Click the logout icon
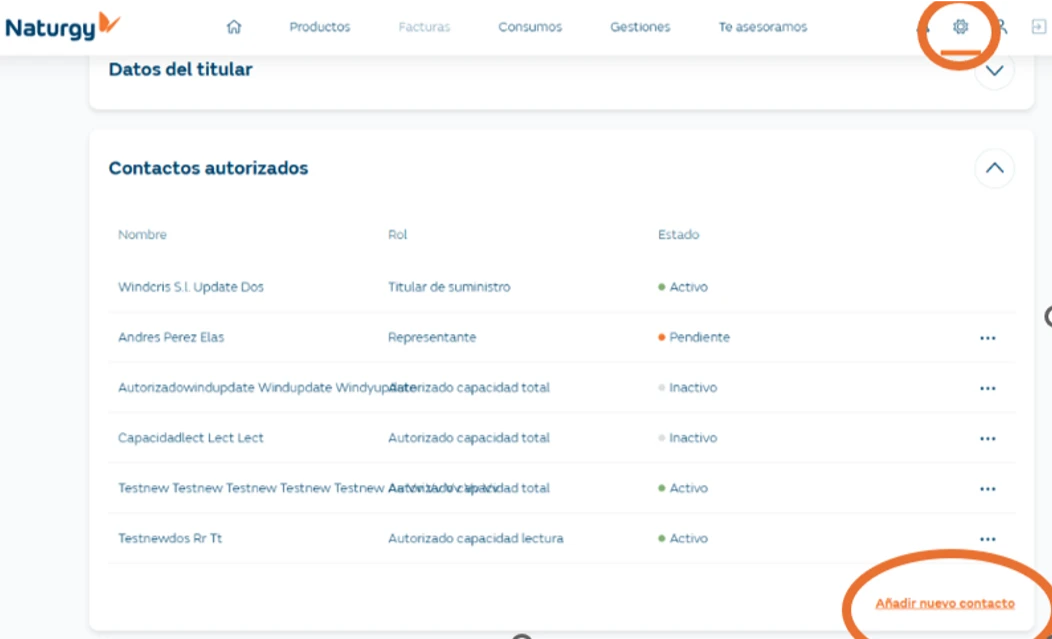 1038,27
